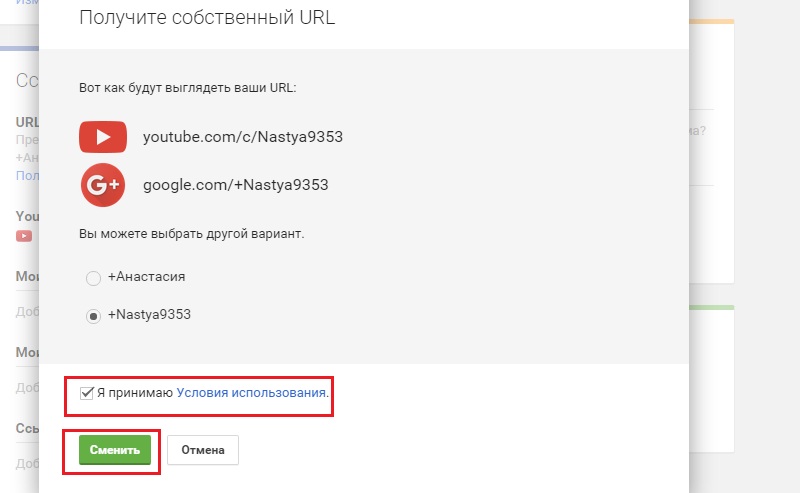Screen dimensions: 800x493
Task: Click the truncated You heading at left
Action: (28, 216)
